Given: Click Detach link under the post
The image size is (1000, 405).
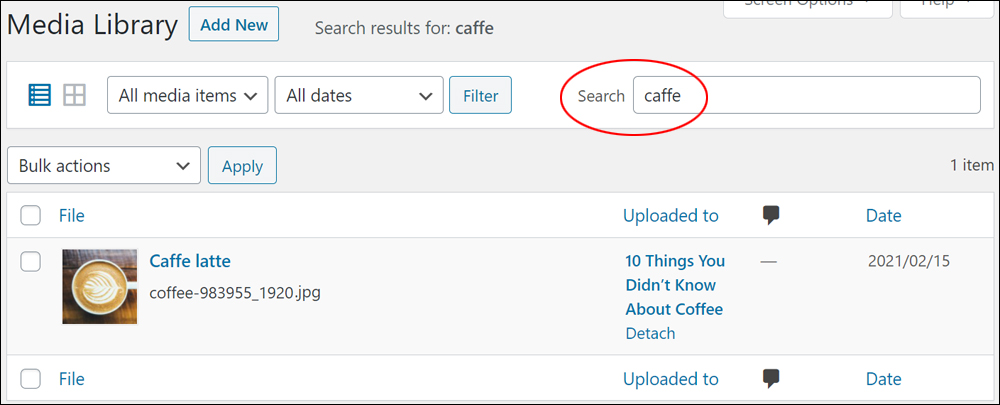Looking at the screenshot, I should click(650, 333).
